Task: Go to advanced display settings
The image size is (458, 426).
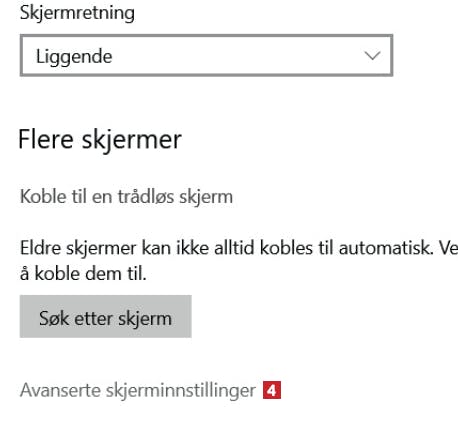Action: (x=138, y=390)
